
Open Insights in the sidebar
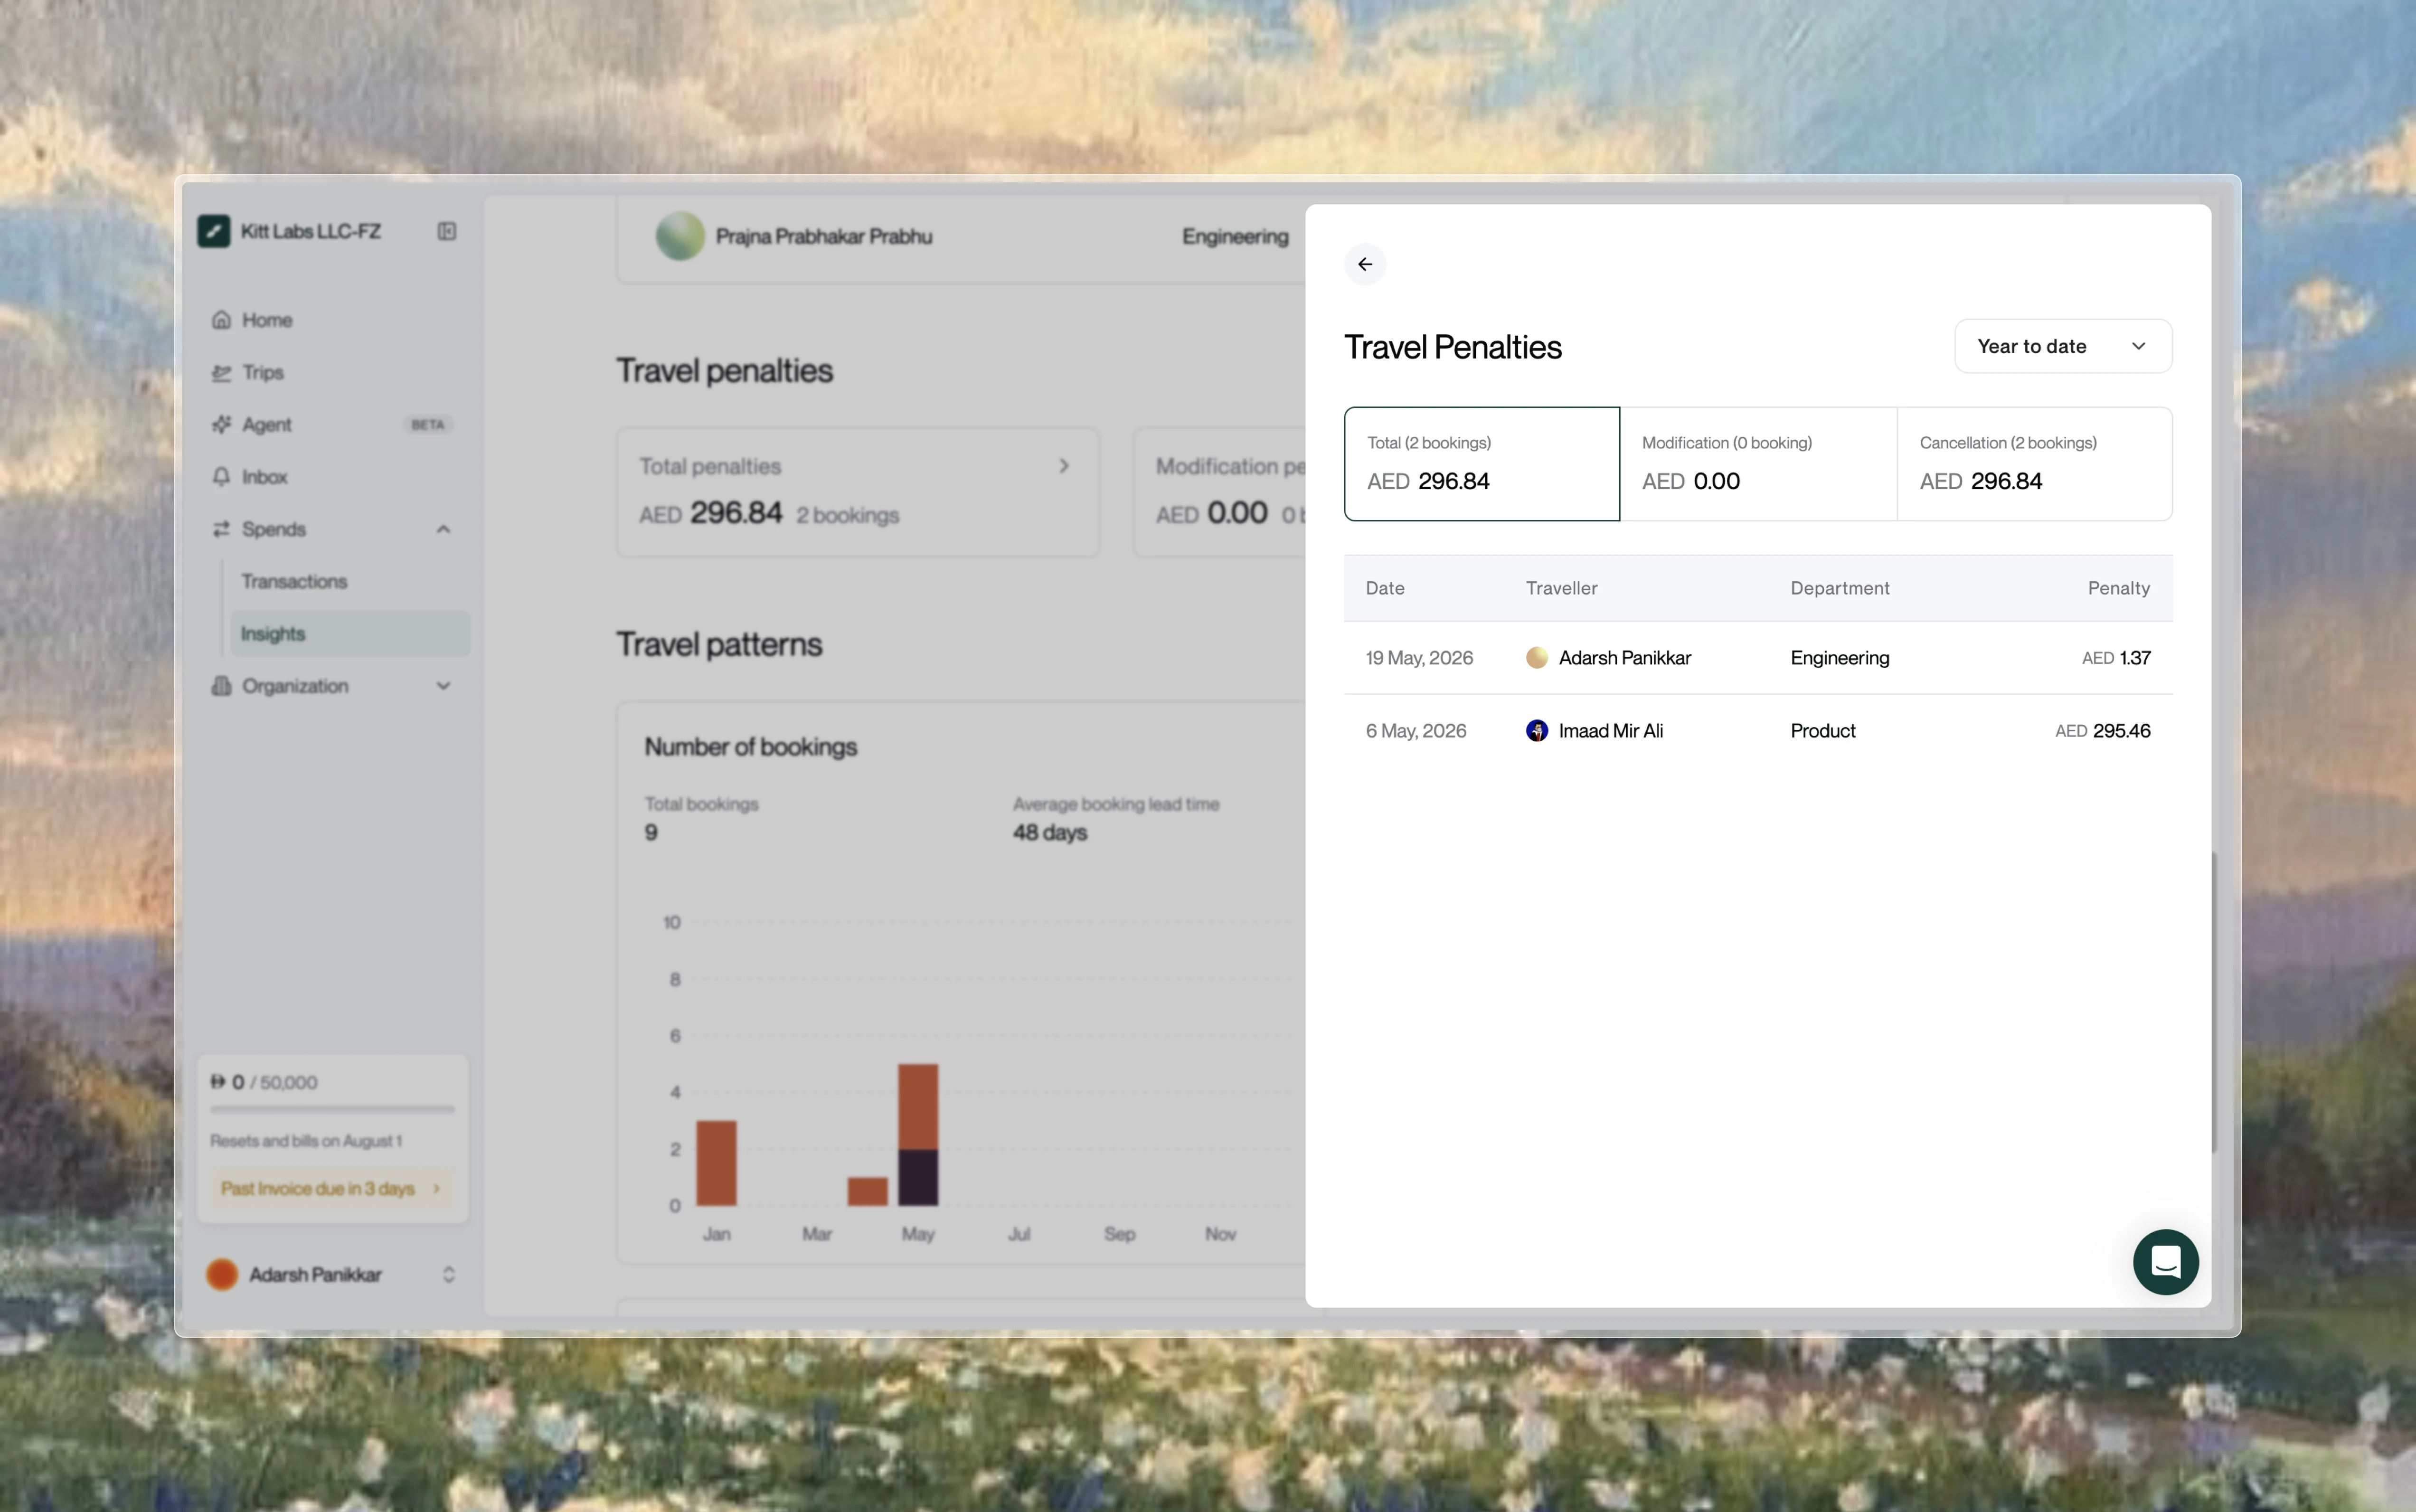coord(350,634)
